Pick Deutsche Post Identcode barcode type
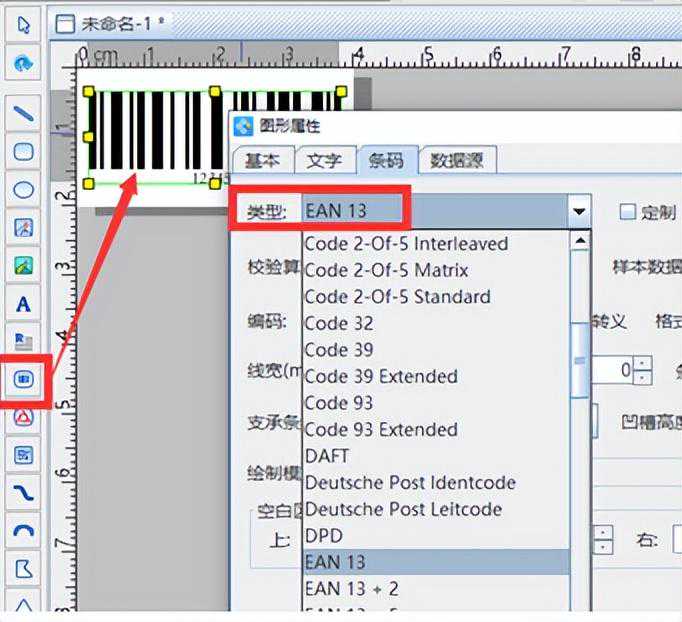682x622 pixels. (x=410, y=482)
